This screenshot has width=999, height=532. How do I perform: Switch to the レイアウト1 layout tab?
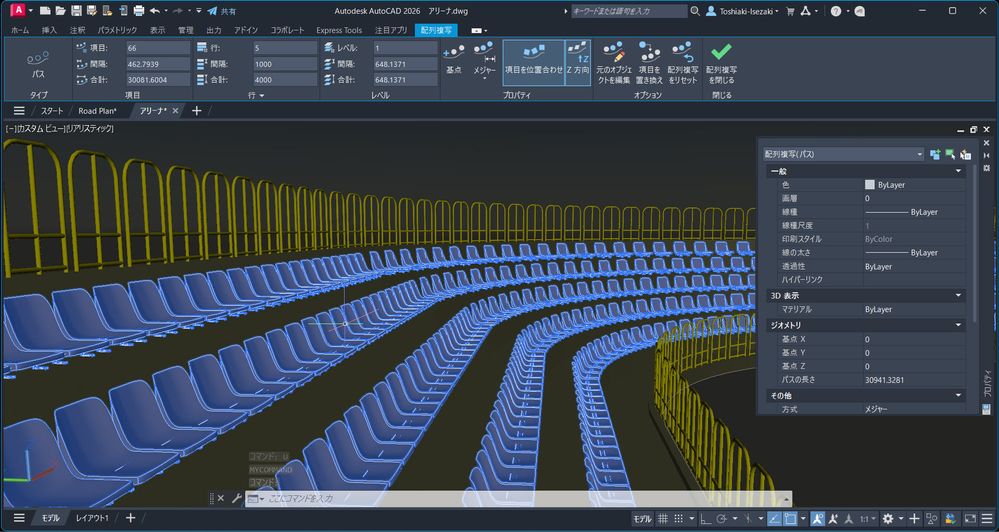click(x=92, y=519)
